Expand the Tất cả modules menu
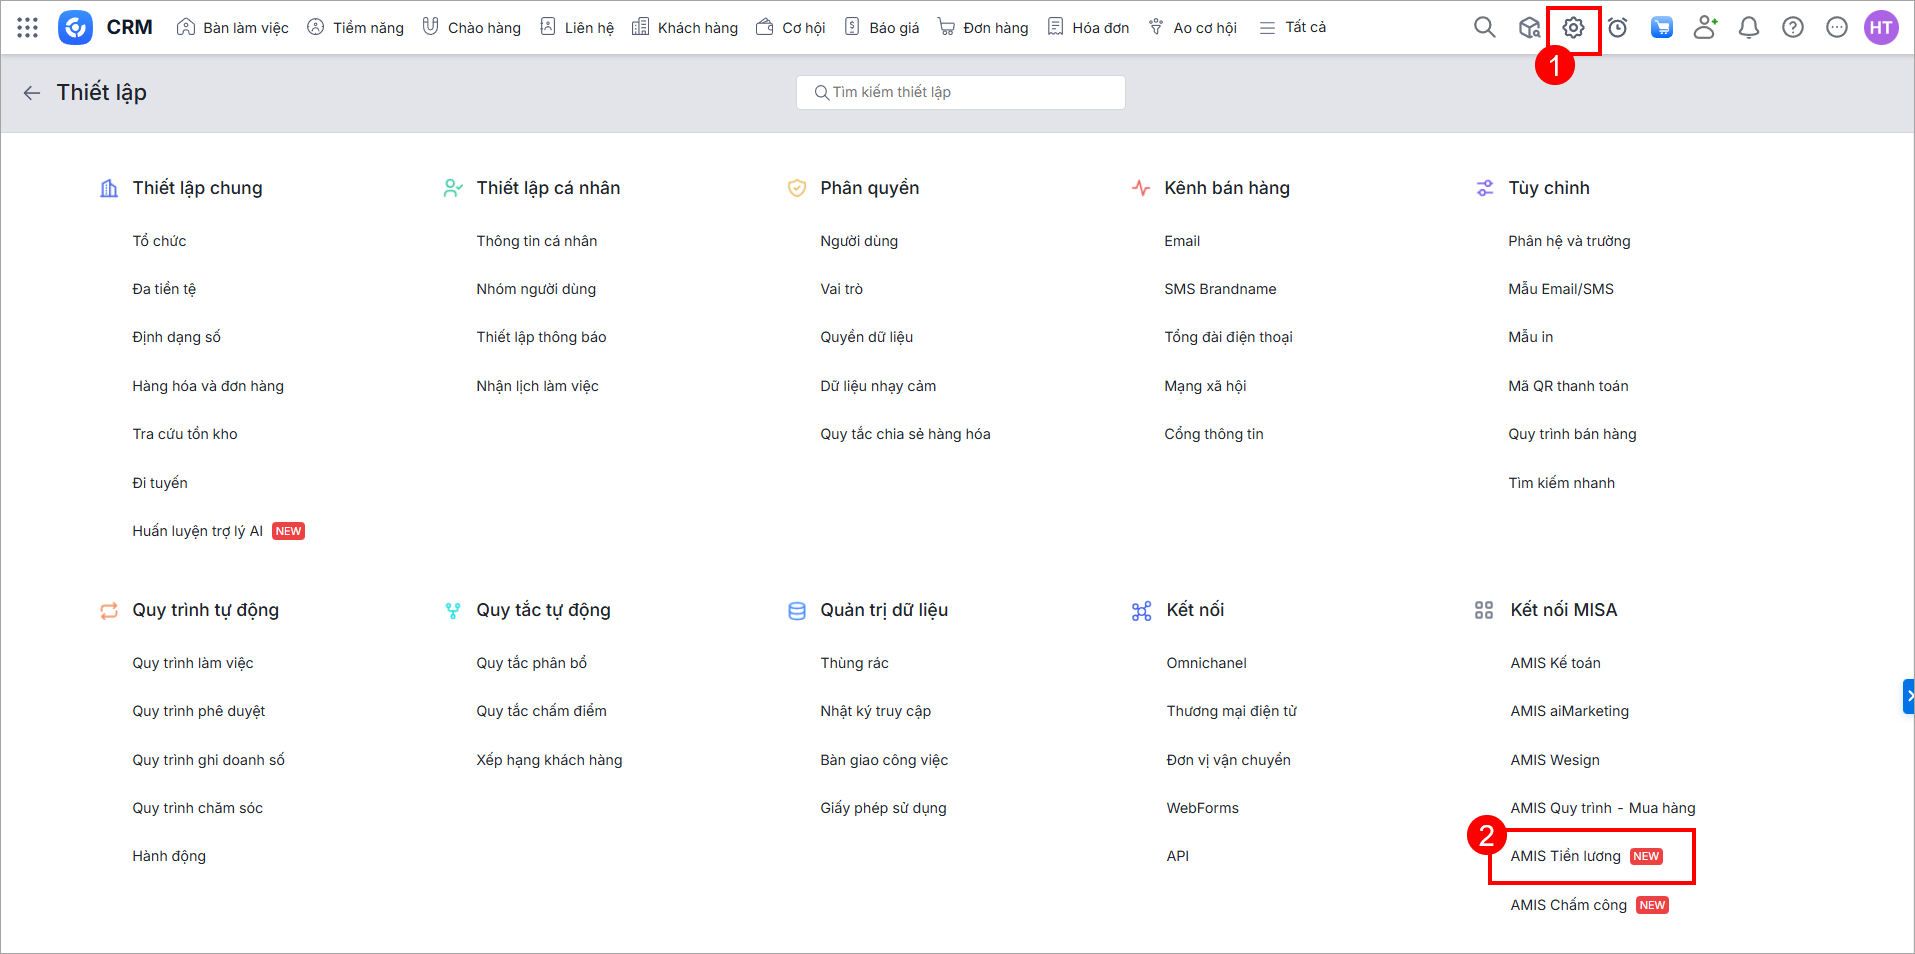The height and width of the screenshot is (954, 1915). (1293, 28)
